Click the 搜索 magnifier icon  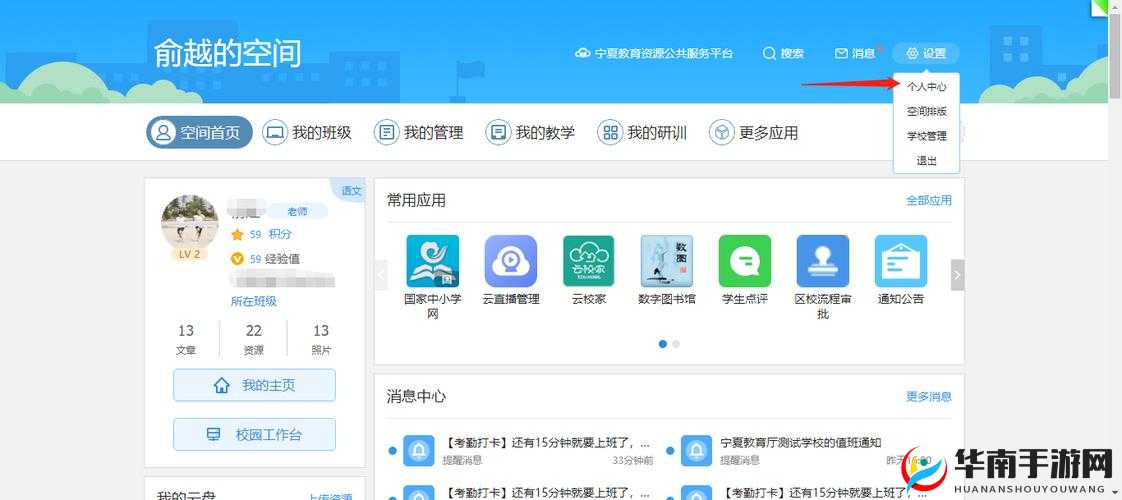[x=769, y=54]
